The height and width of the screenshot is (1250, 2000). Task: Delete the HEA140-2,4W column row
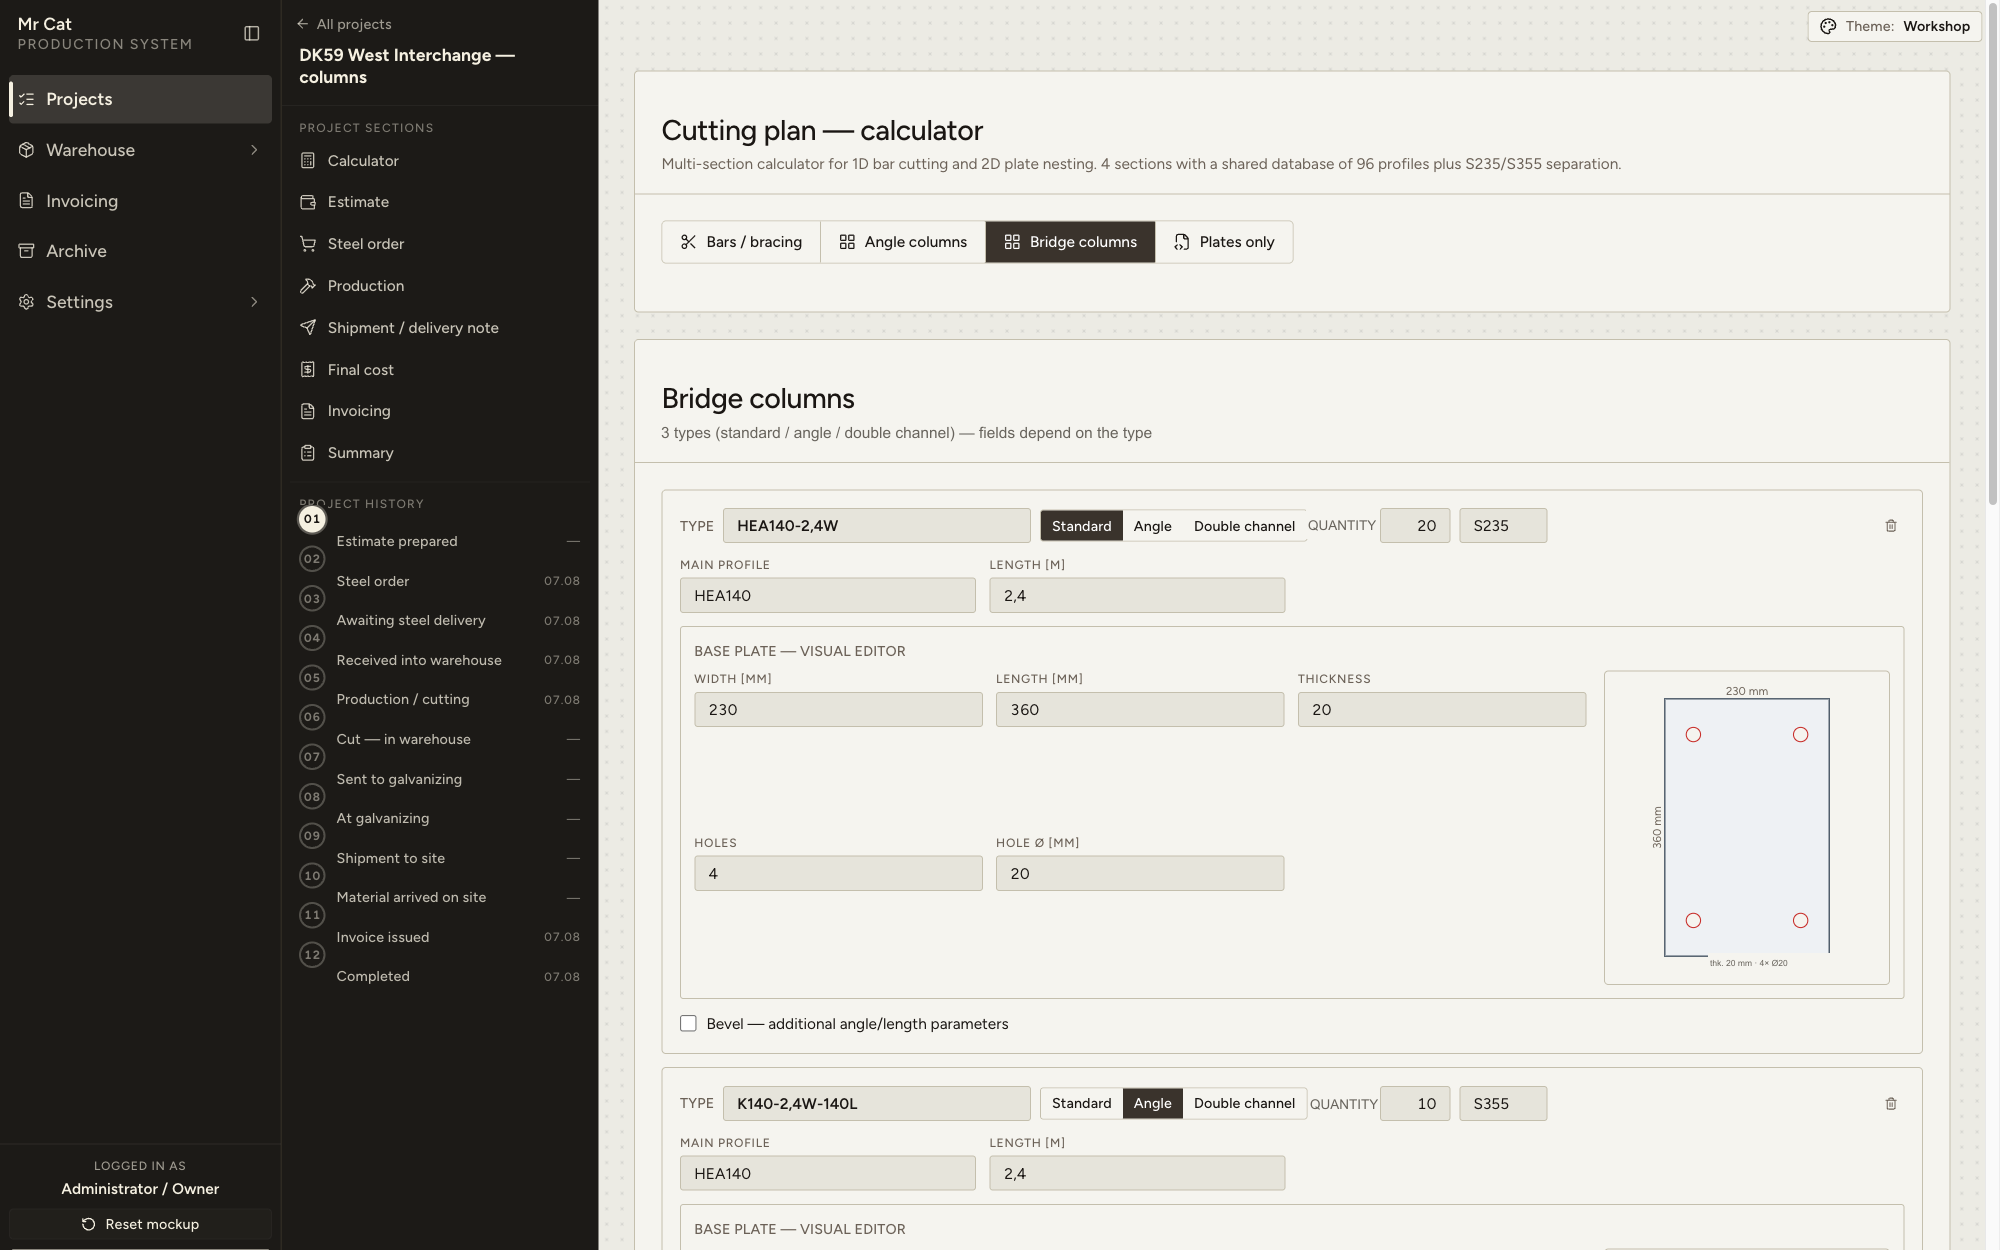pyautogui.click(x=1891, y=526)
